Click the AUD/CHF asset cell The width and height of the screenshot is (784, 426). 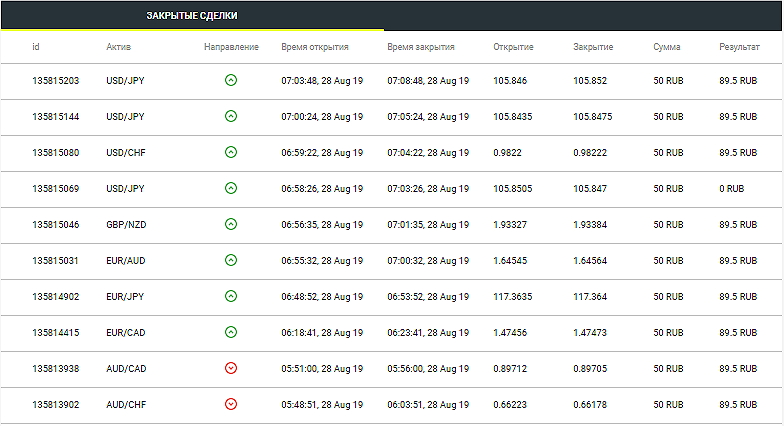click(126, 404)
